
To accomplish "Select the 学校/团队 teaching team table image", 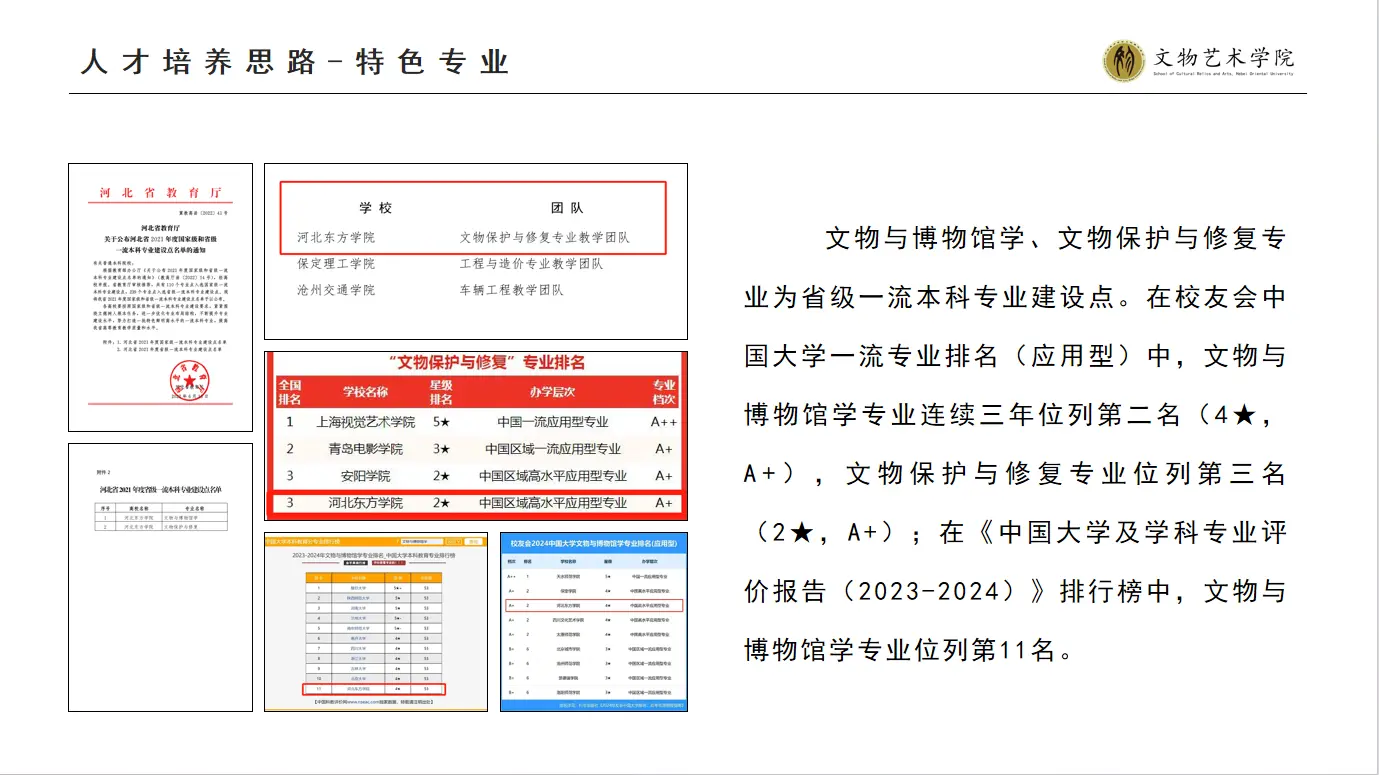I will pyautogui.click(x=476, y=251).
